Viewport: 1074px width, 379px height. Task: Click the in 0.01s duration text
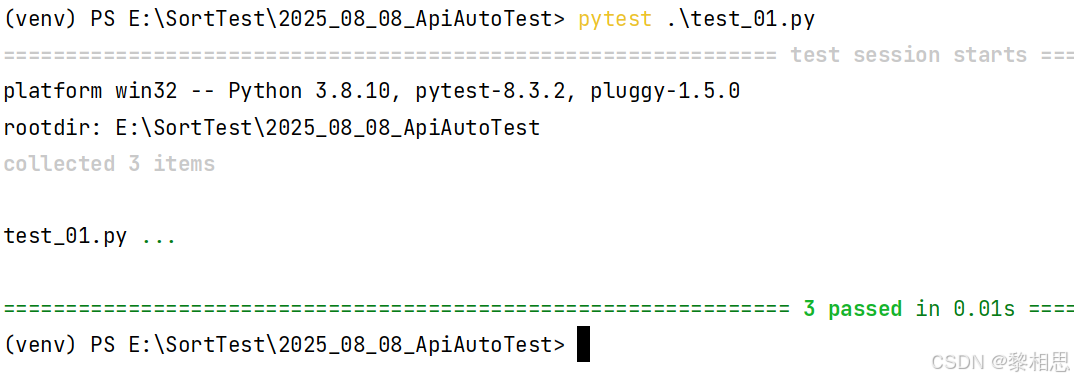(965, 309)
